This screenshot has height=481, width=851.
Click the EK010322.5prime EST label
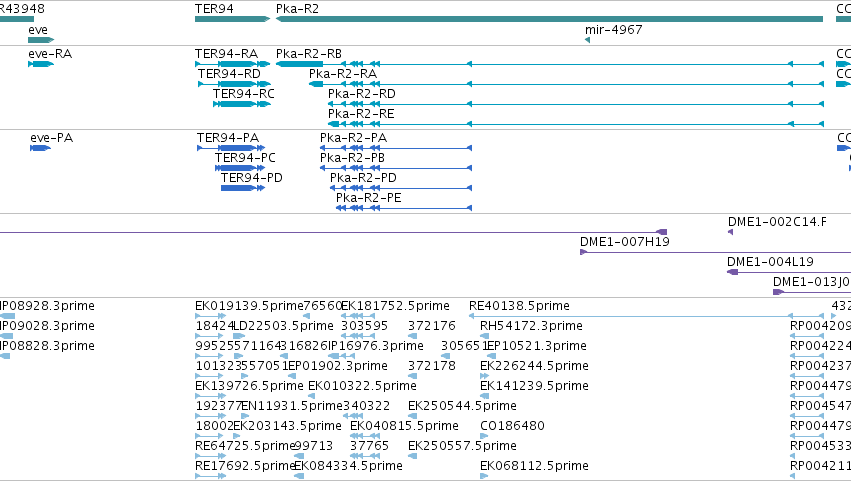coord(363,387)
